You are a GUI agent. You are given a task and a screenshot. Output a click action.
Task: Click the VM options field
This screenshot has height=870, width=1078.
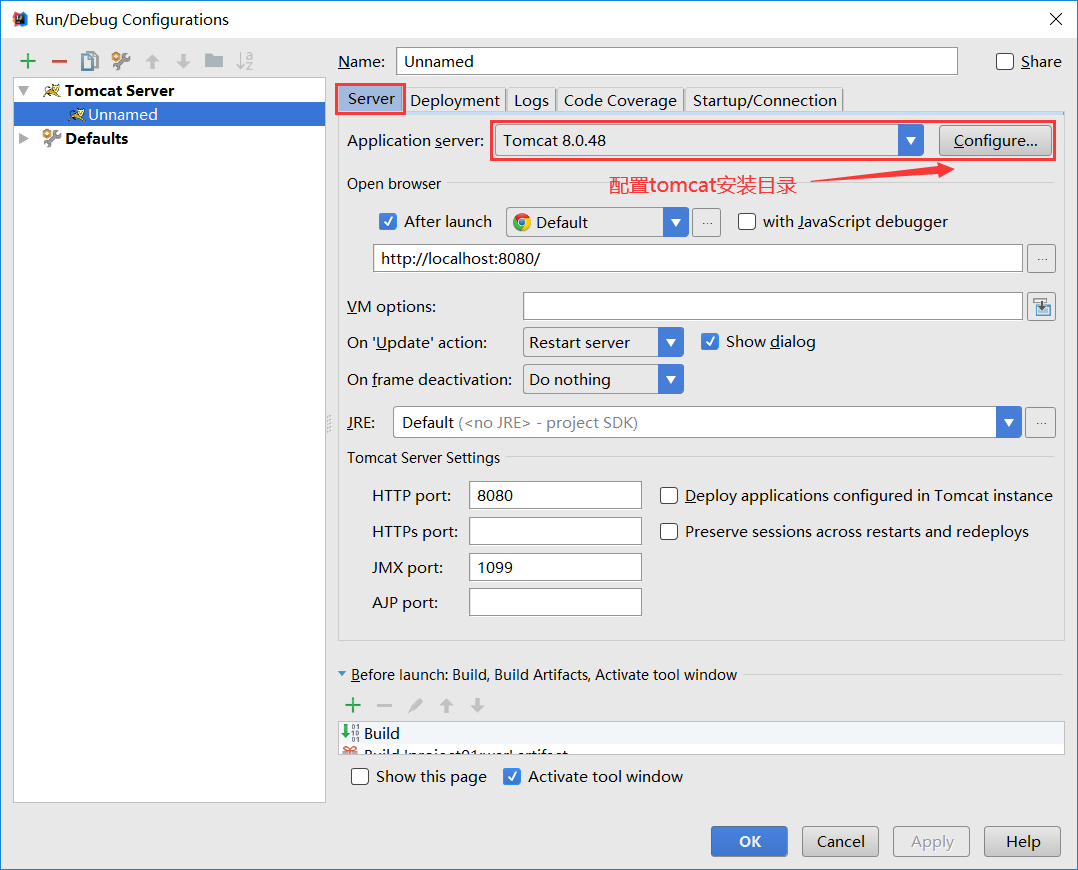click(773, 306)
